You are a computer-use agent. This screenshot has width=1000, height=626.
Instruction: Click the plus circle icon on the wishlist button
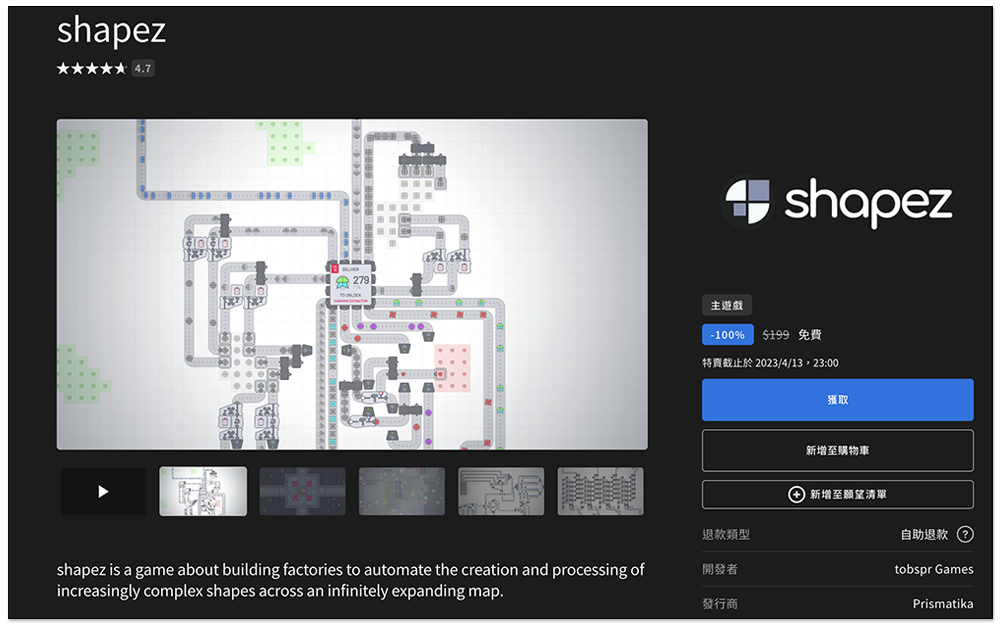[796, 495]
